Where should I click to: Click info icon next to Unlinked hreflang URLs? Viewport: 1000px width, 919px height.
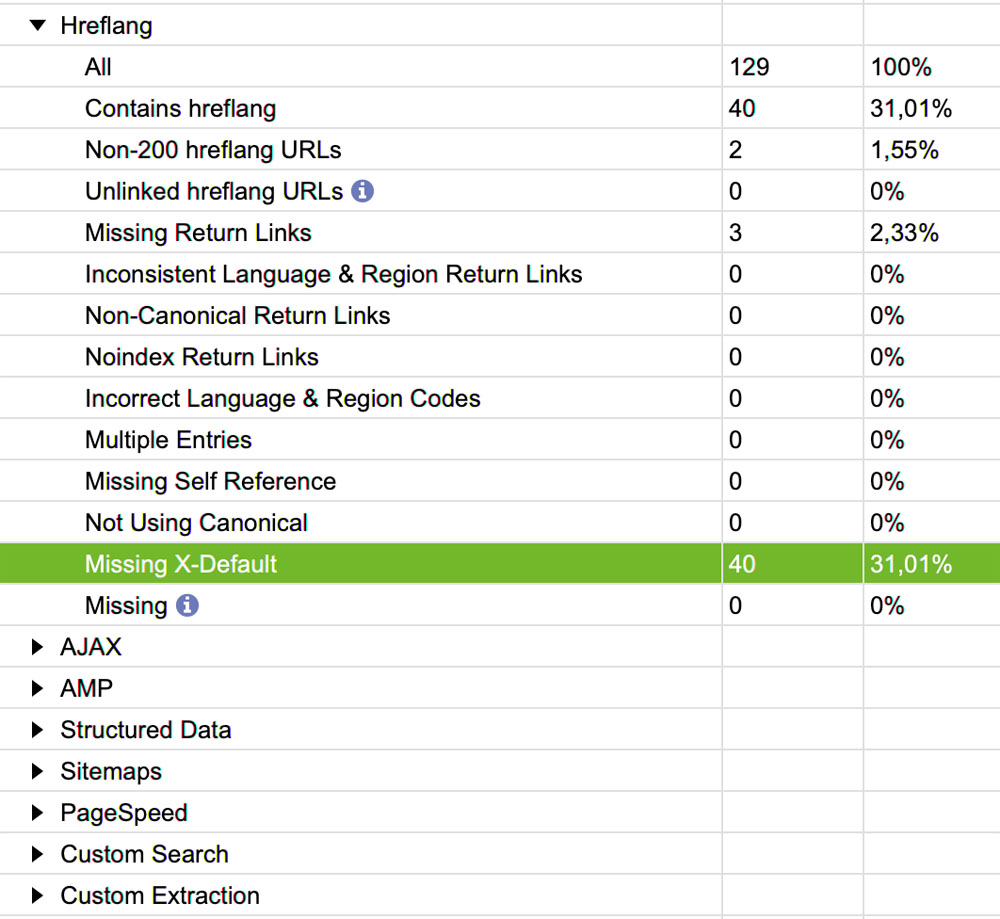coord(363,191)
